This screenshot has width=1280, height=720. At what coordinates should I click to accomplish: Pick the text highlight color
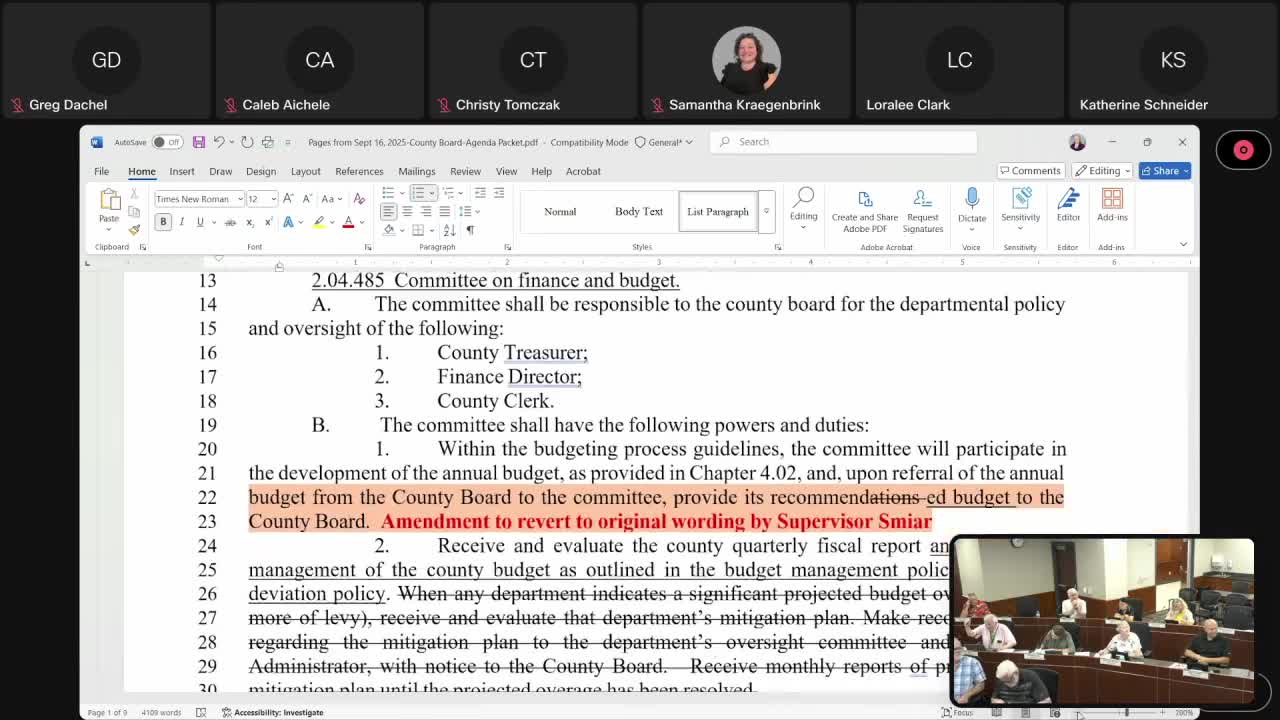(x=319, y=222)
